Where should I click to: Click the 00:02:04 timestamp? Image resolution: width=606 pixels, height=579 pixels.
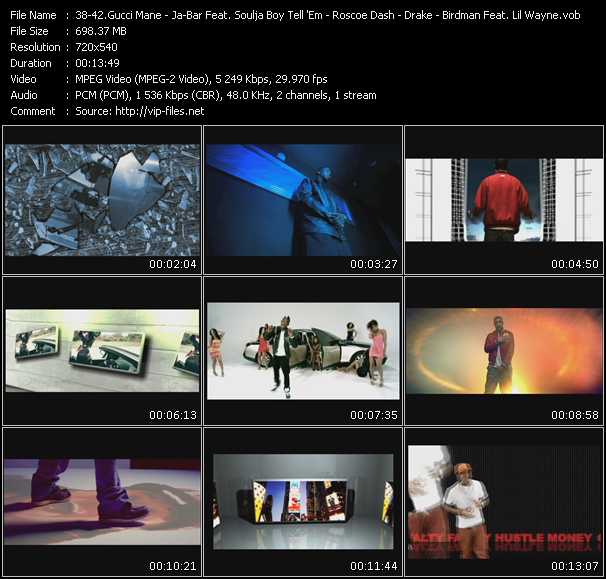pyautogui.click(x=173, y=264)
